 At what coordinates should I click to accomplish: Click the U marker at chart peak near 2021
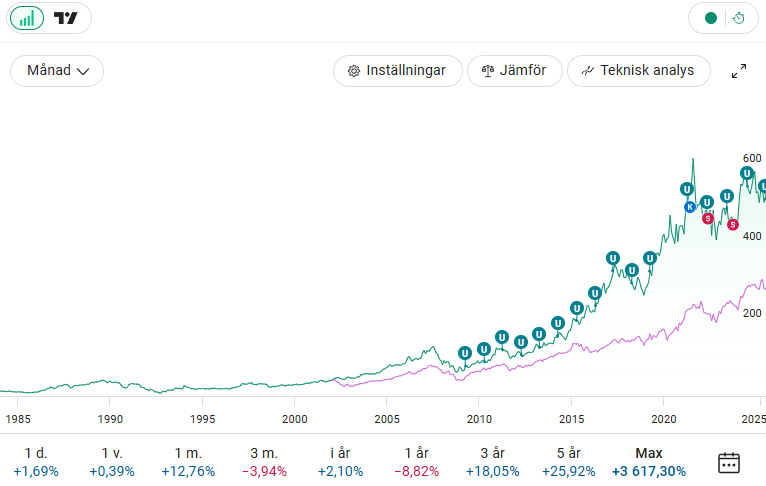tap(687, 189)
